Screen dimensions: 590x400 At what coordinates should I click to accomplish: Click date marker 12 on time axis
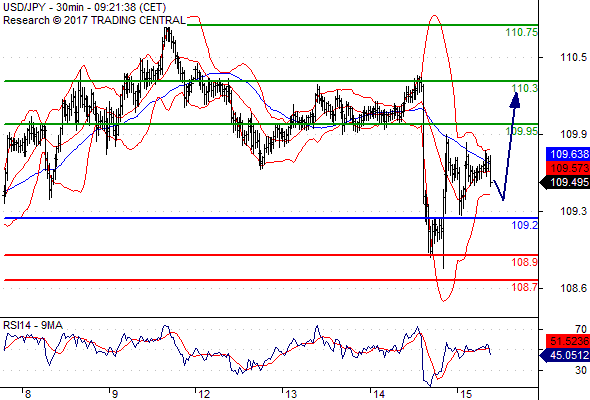click(204, 394)
